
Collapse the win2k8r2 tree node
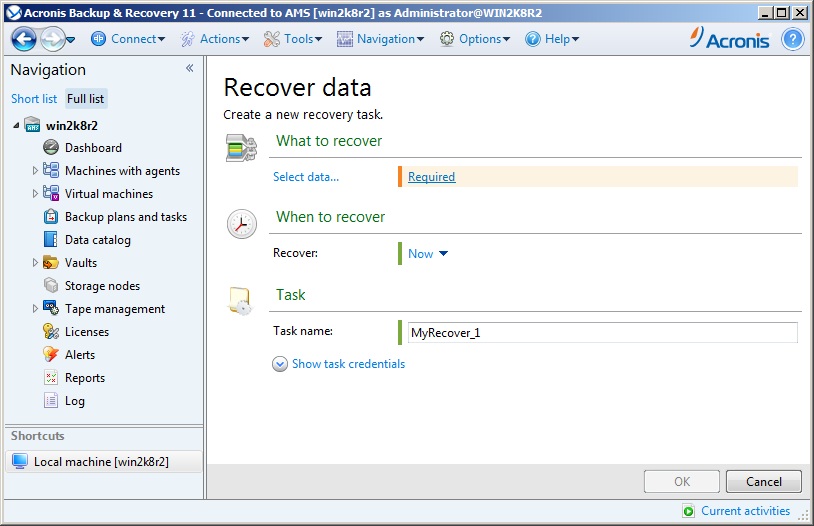pyautogui.click(x=16, y=125)
